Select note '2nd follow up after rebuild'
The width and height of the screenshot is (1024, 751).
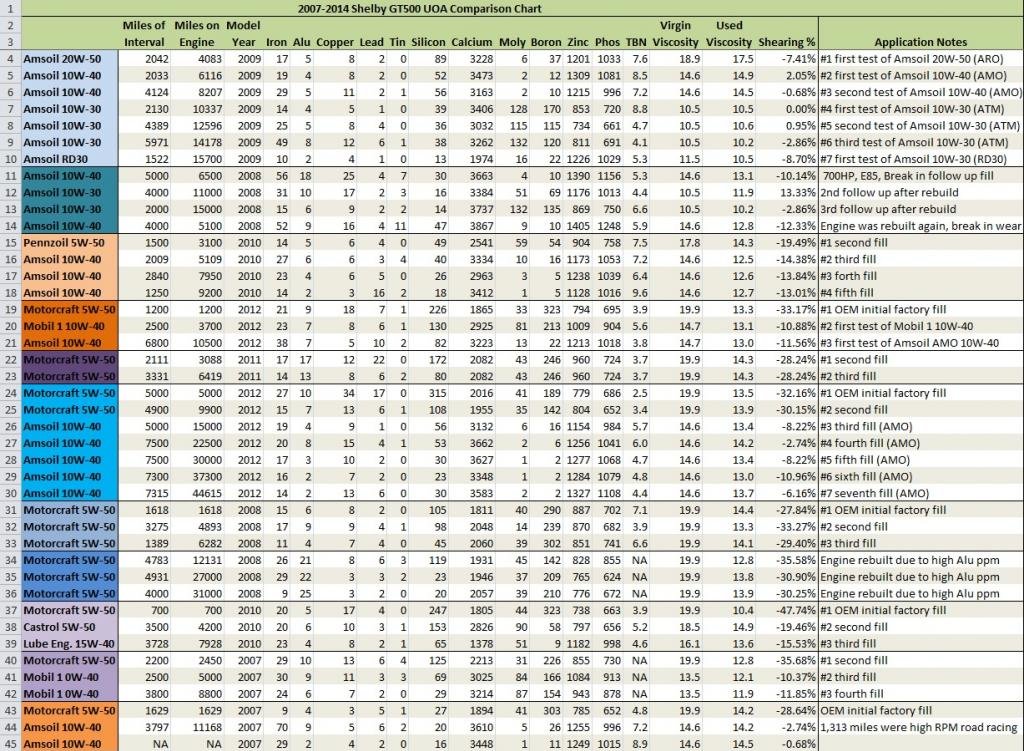(889, 192)
